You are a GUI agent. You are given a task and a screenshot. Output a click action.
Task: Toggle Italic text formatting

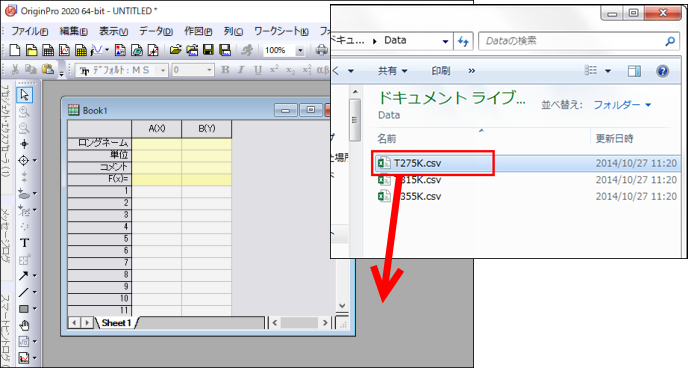click(x=241, y=70)
